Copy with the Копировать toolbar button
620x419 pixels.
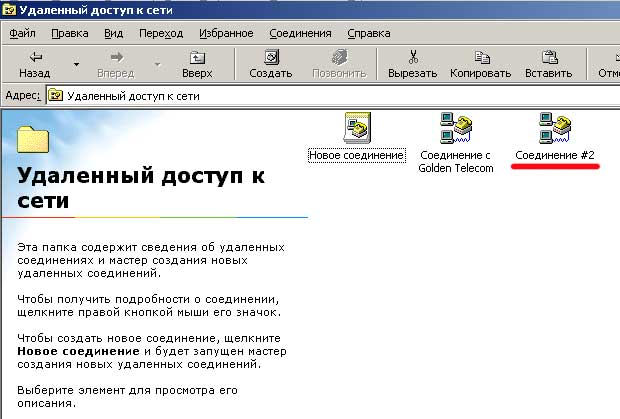pyautogui.click(x=480, y=64)
